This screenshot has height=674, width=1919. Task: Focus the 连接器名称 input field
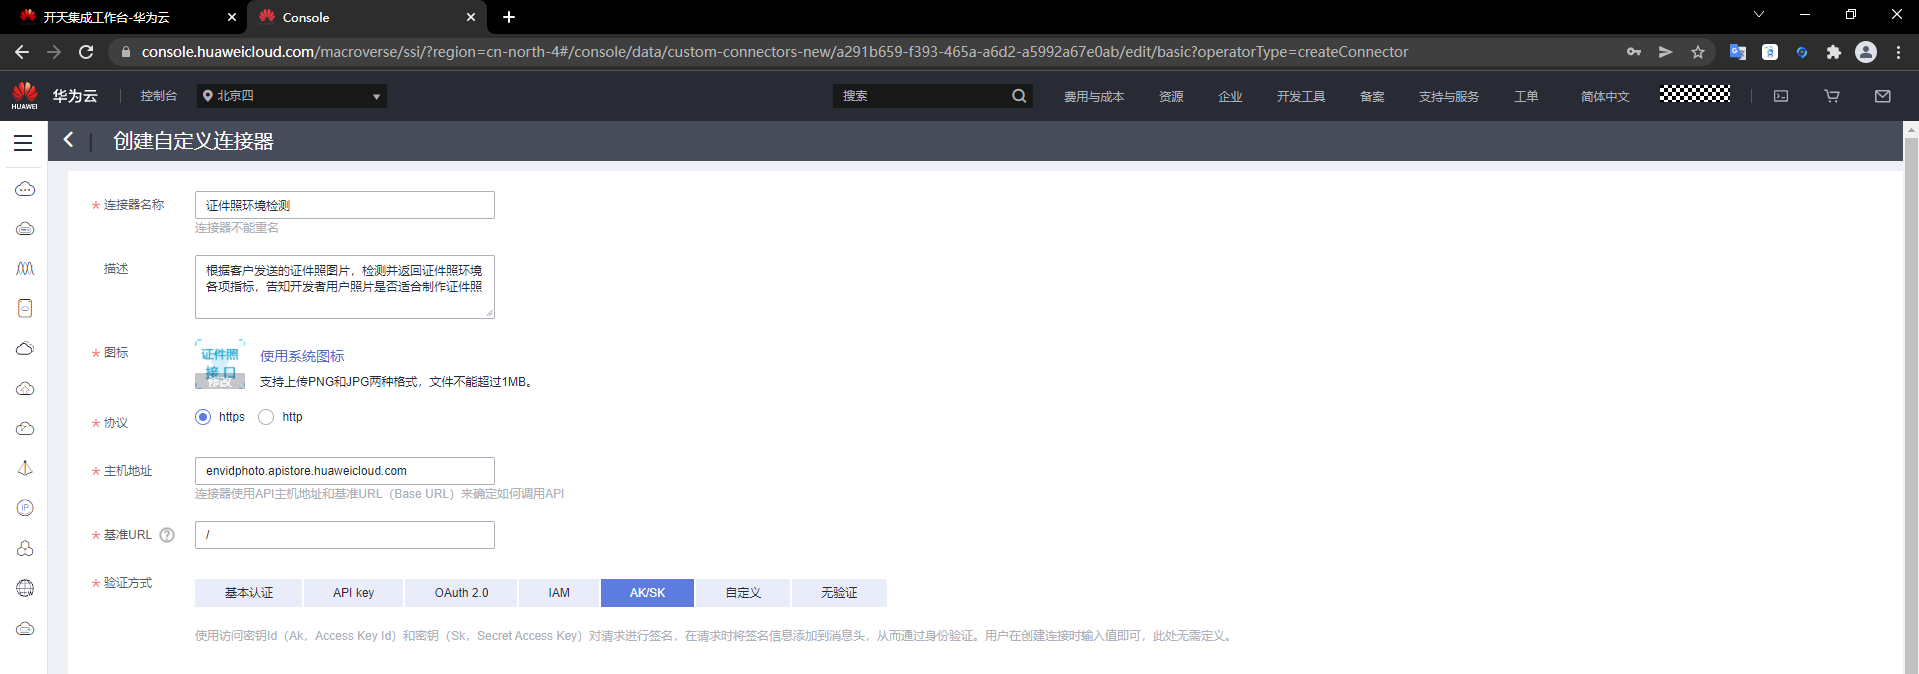[345, 205]
